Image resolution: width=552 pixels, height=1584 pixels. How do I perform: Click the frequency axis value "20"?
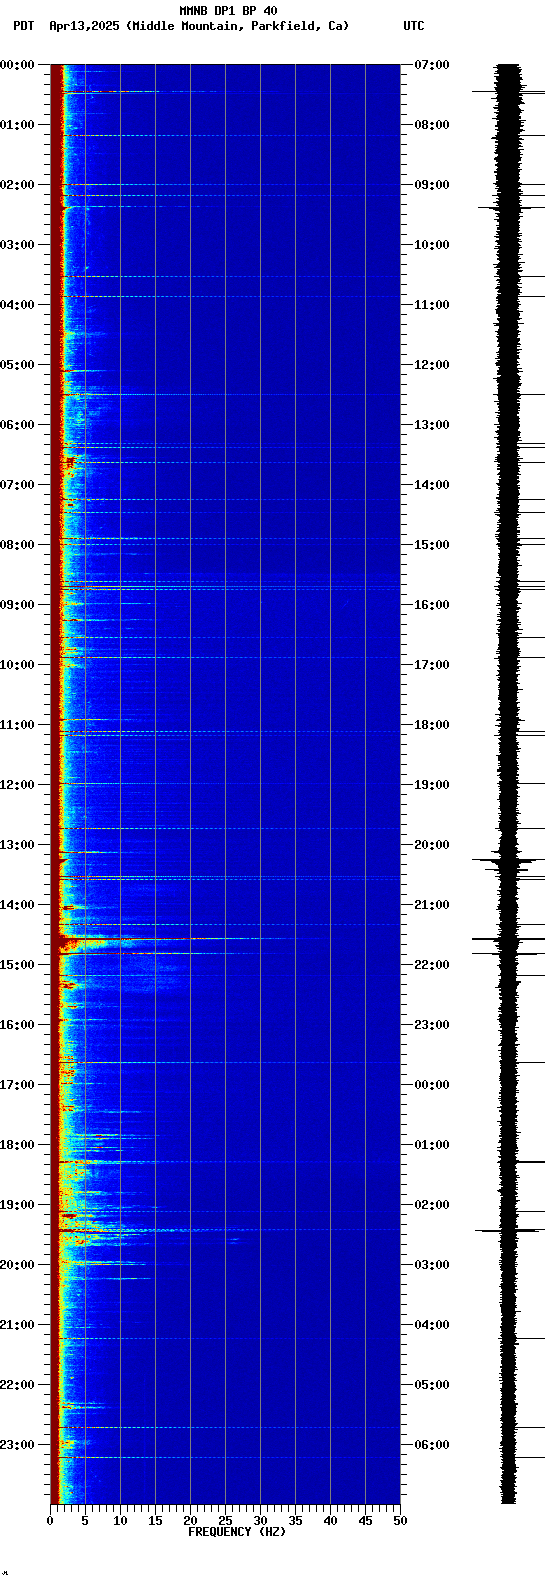[x=190, y=1521]
